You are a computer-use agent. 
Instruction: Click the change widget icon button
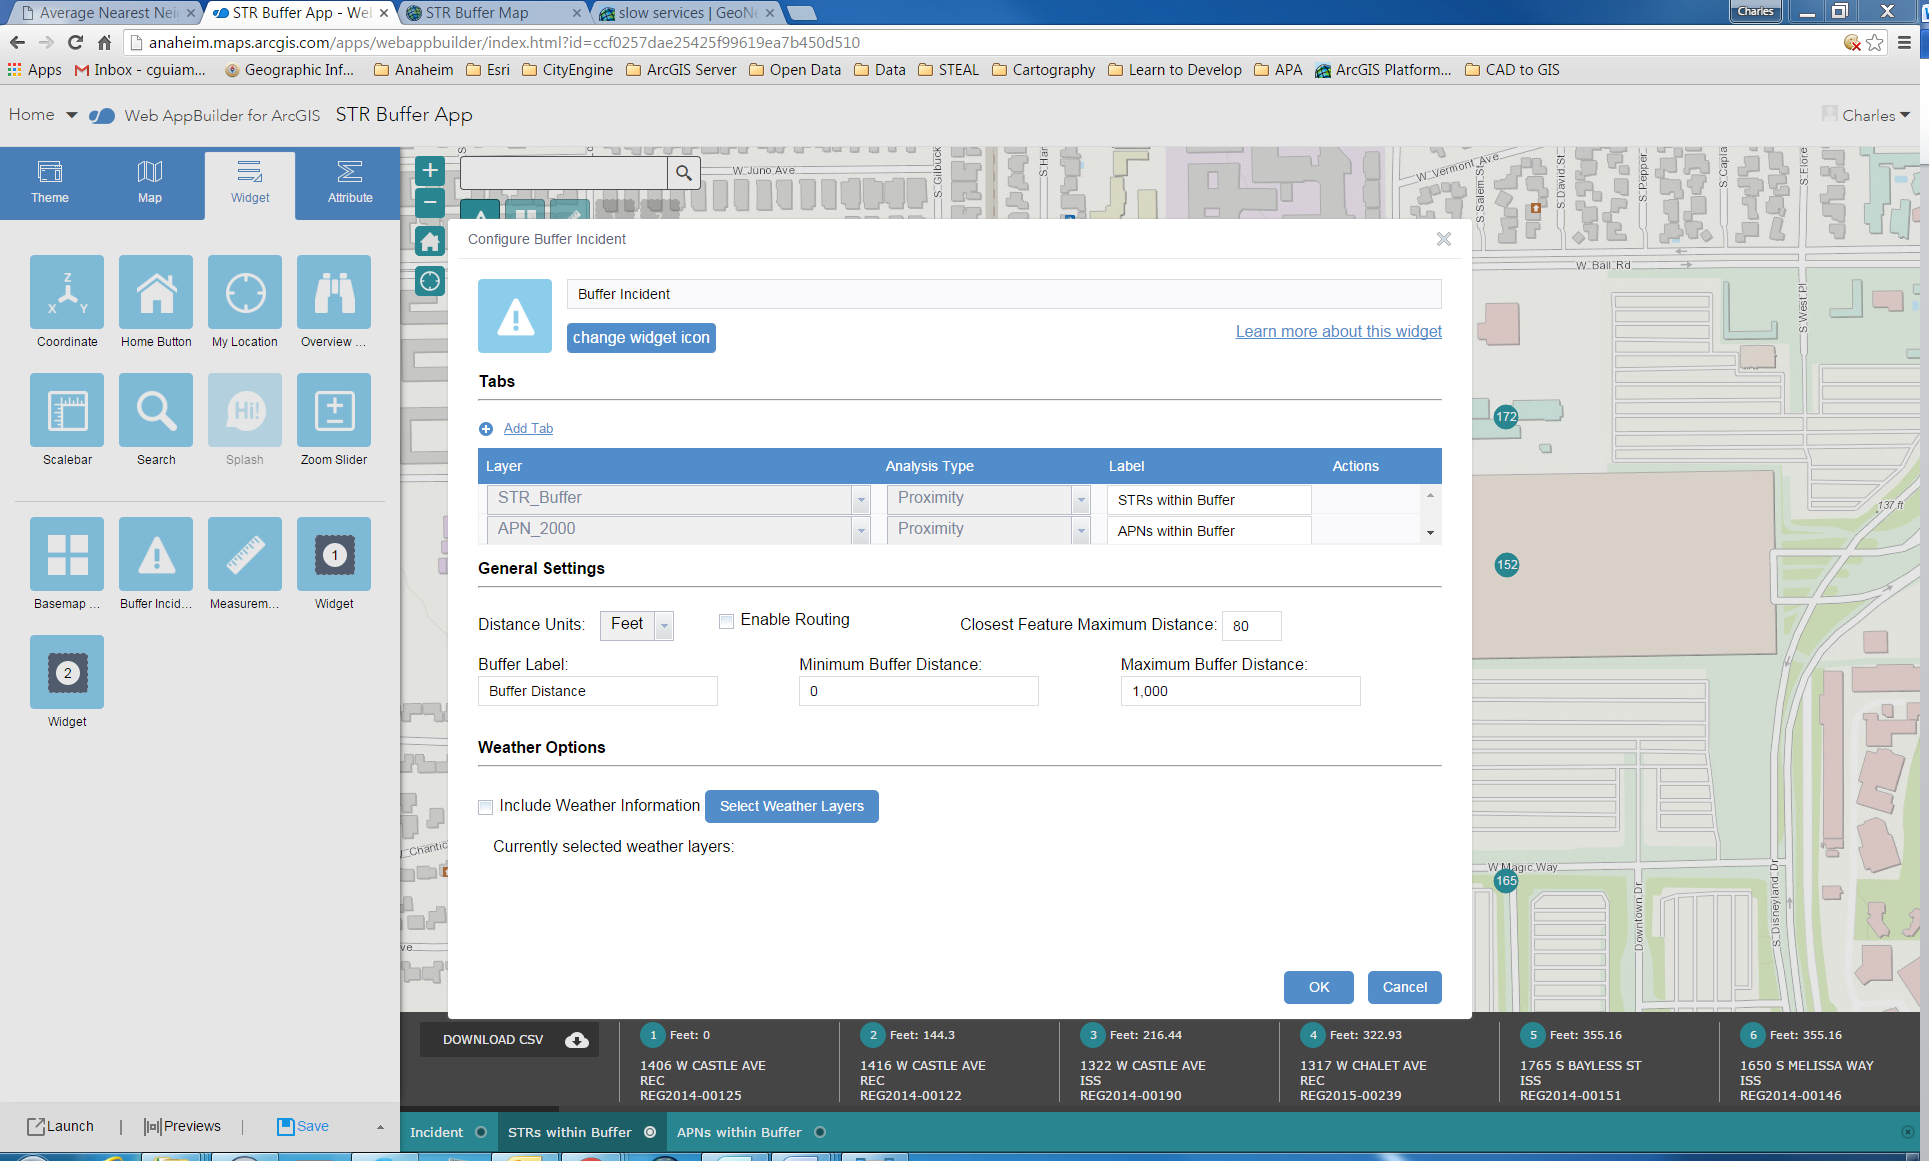[x=641, y=338]
